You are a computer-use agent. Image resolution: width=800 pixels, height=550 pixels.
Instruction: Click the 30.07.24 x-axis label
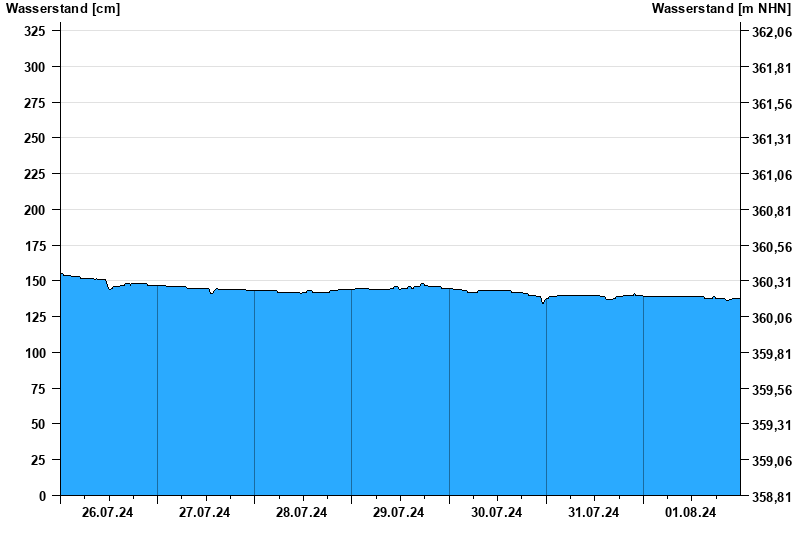[497, 513]
